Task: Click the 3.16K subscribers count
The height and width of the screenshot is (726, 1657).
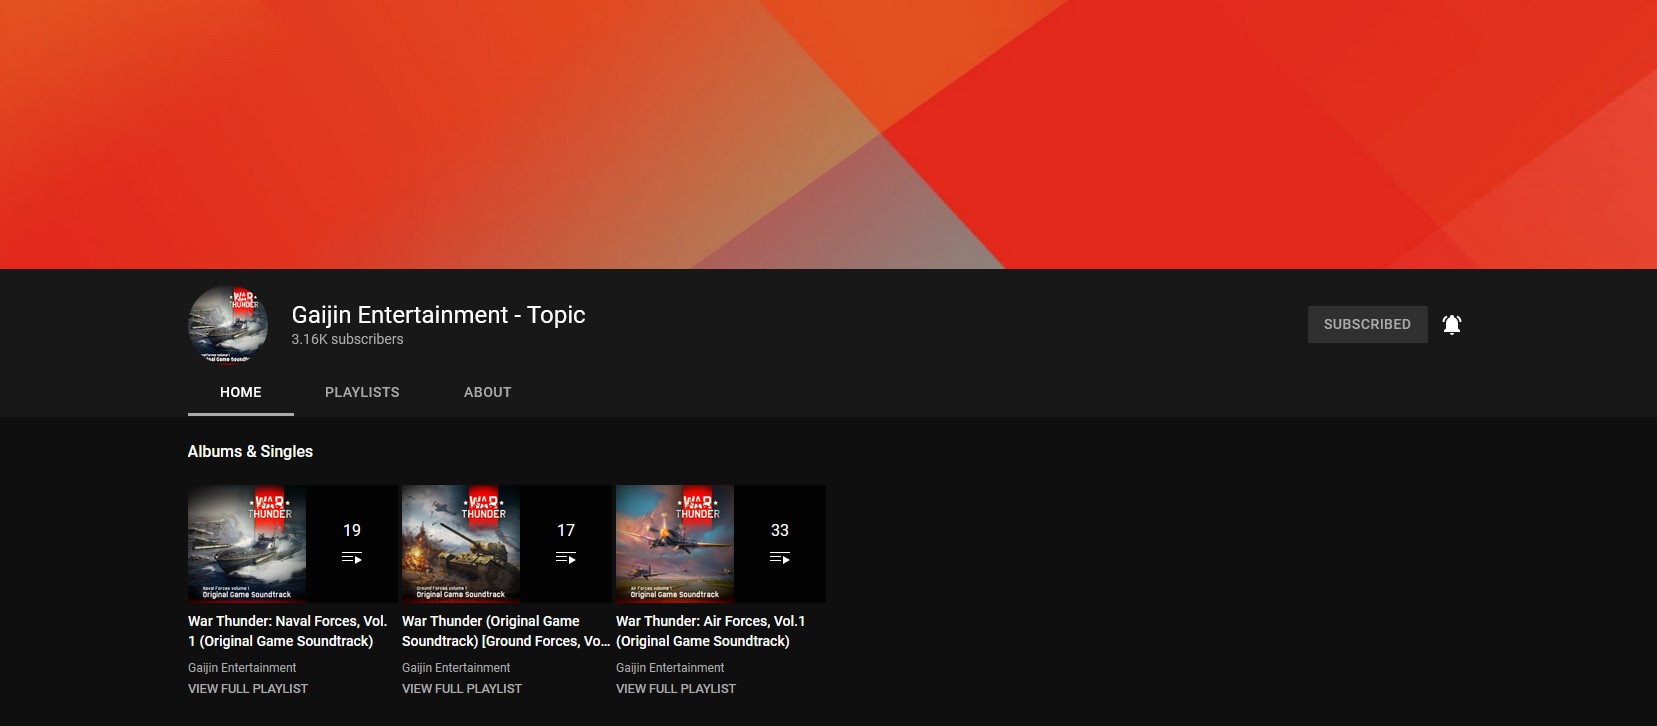Action: tap(347, 339)
